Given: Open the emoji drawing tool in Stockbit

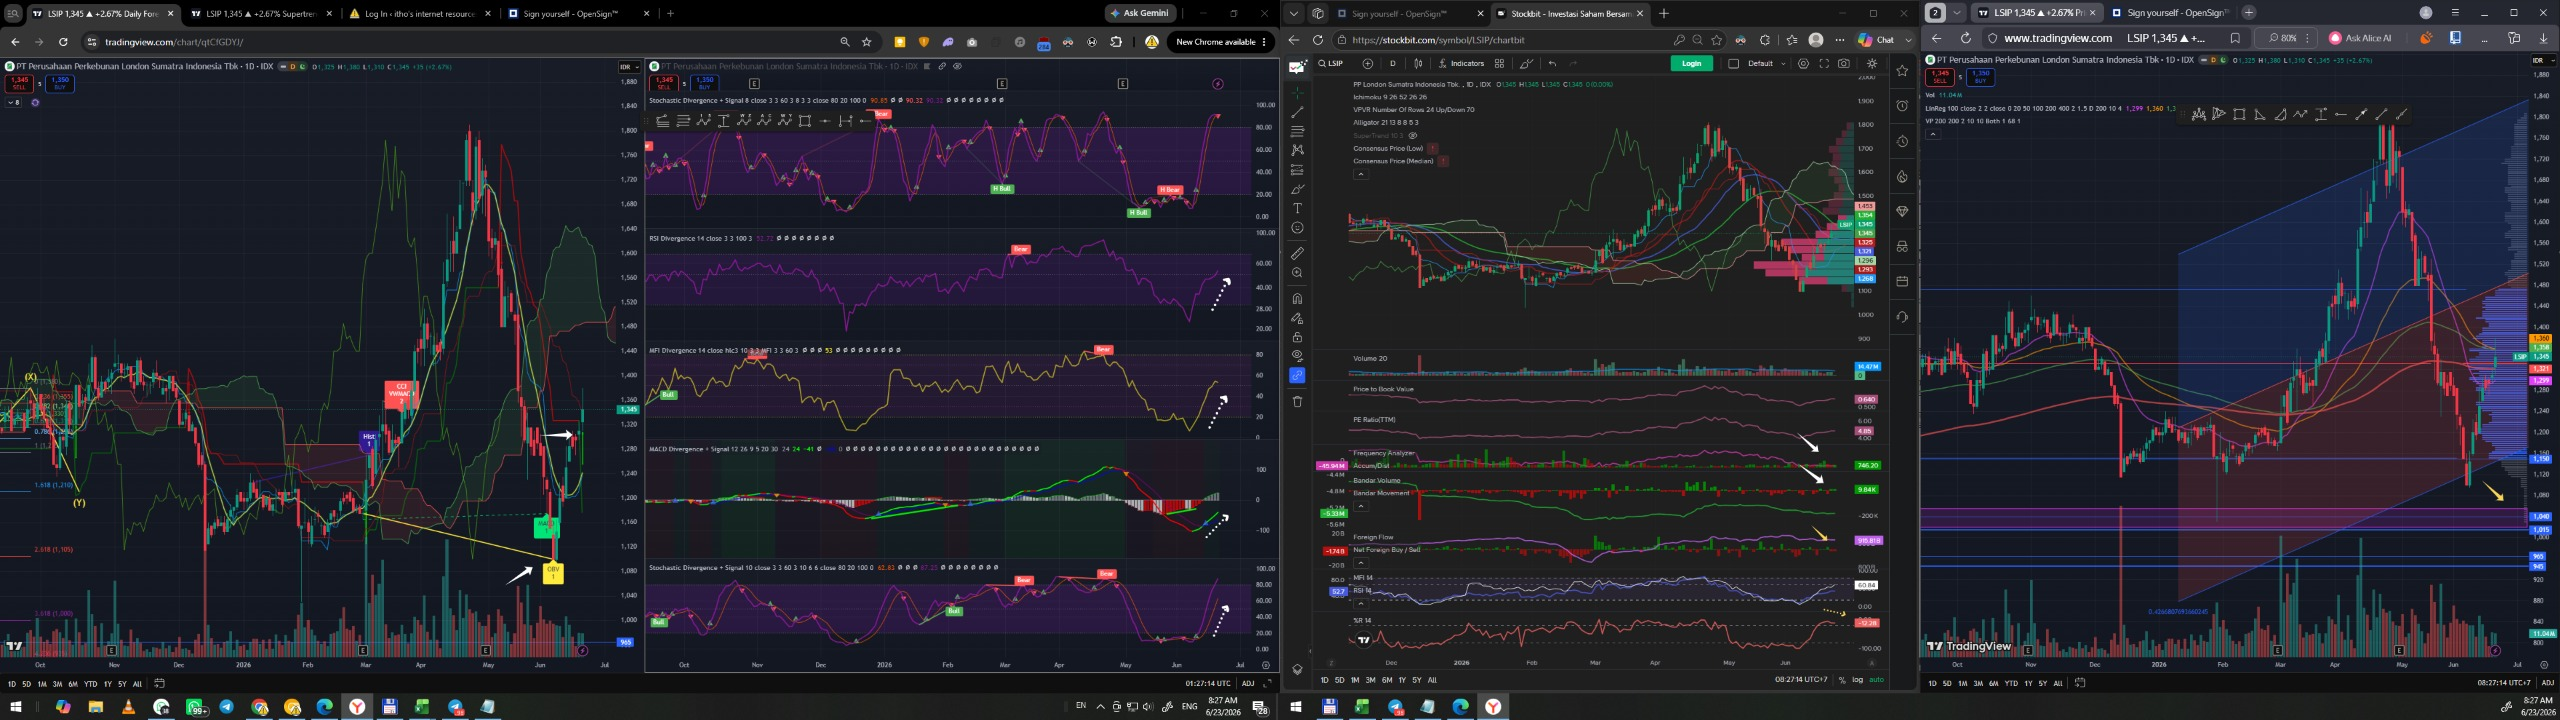Looking at the screenshot, I should [x=1297, y=227].
